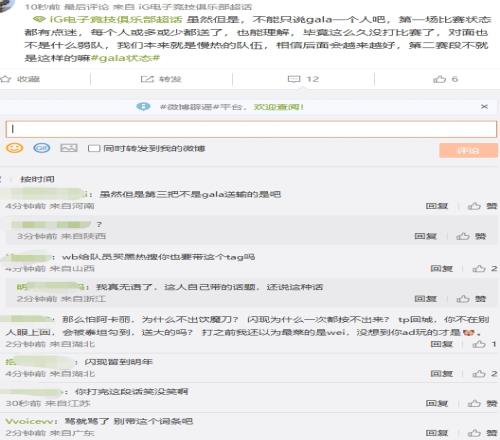Check 同时转发到我的微博 checkbox
Screen dimensions: 500x440
[94, 148]
